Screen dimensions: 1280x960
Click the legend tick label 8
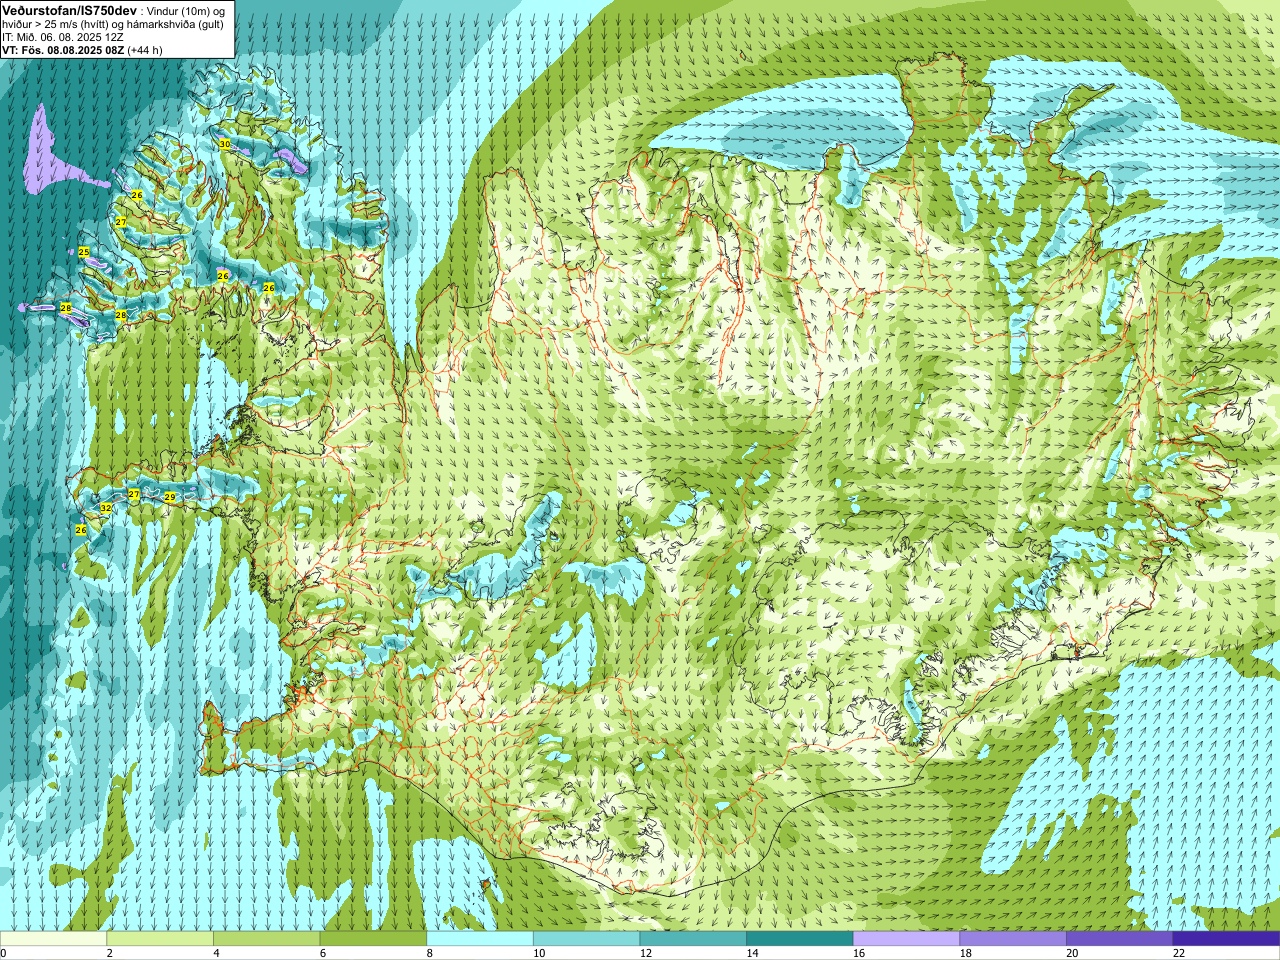pos(430,953)
